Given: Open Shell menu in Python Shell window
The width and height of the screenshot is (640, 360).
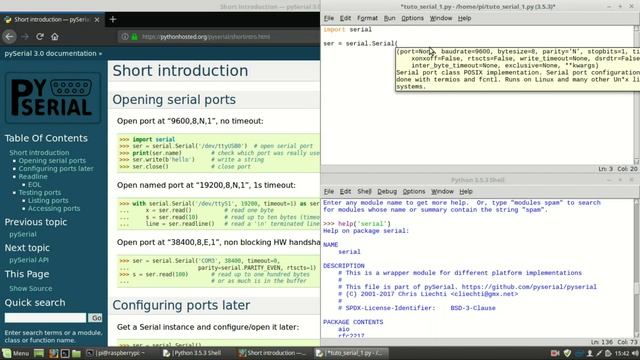Looking at the screenshot, I should [364, 191].
